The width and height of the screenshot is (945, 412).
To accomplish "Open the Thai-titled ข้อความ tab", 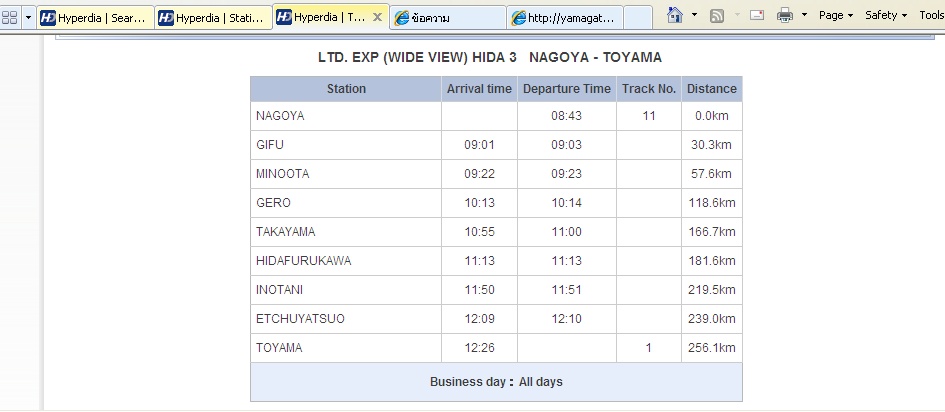I will coord(448,17).
